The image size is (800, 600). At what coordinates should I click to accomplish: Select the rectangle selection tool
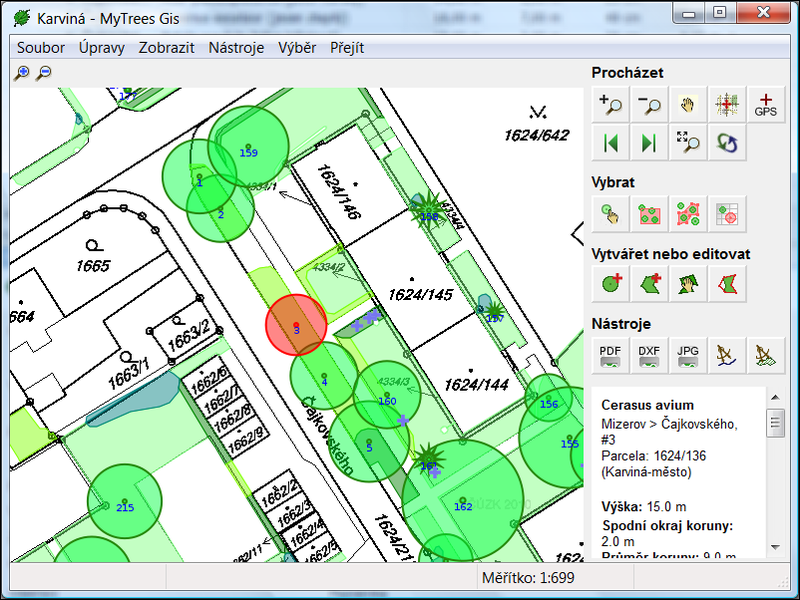649,214
